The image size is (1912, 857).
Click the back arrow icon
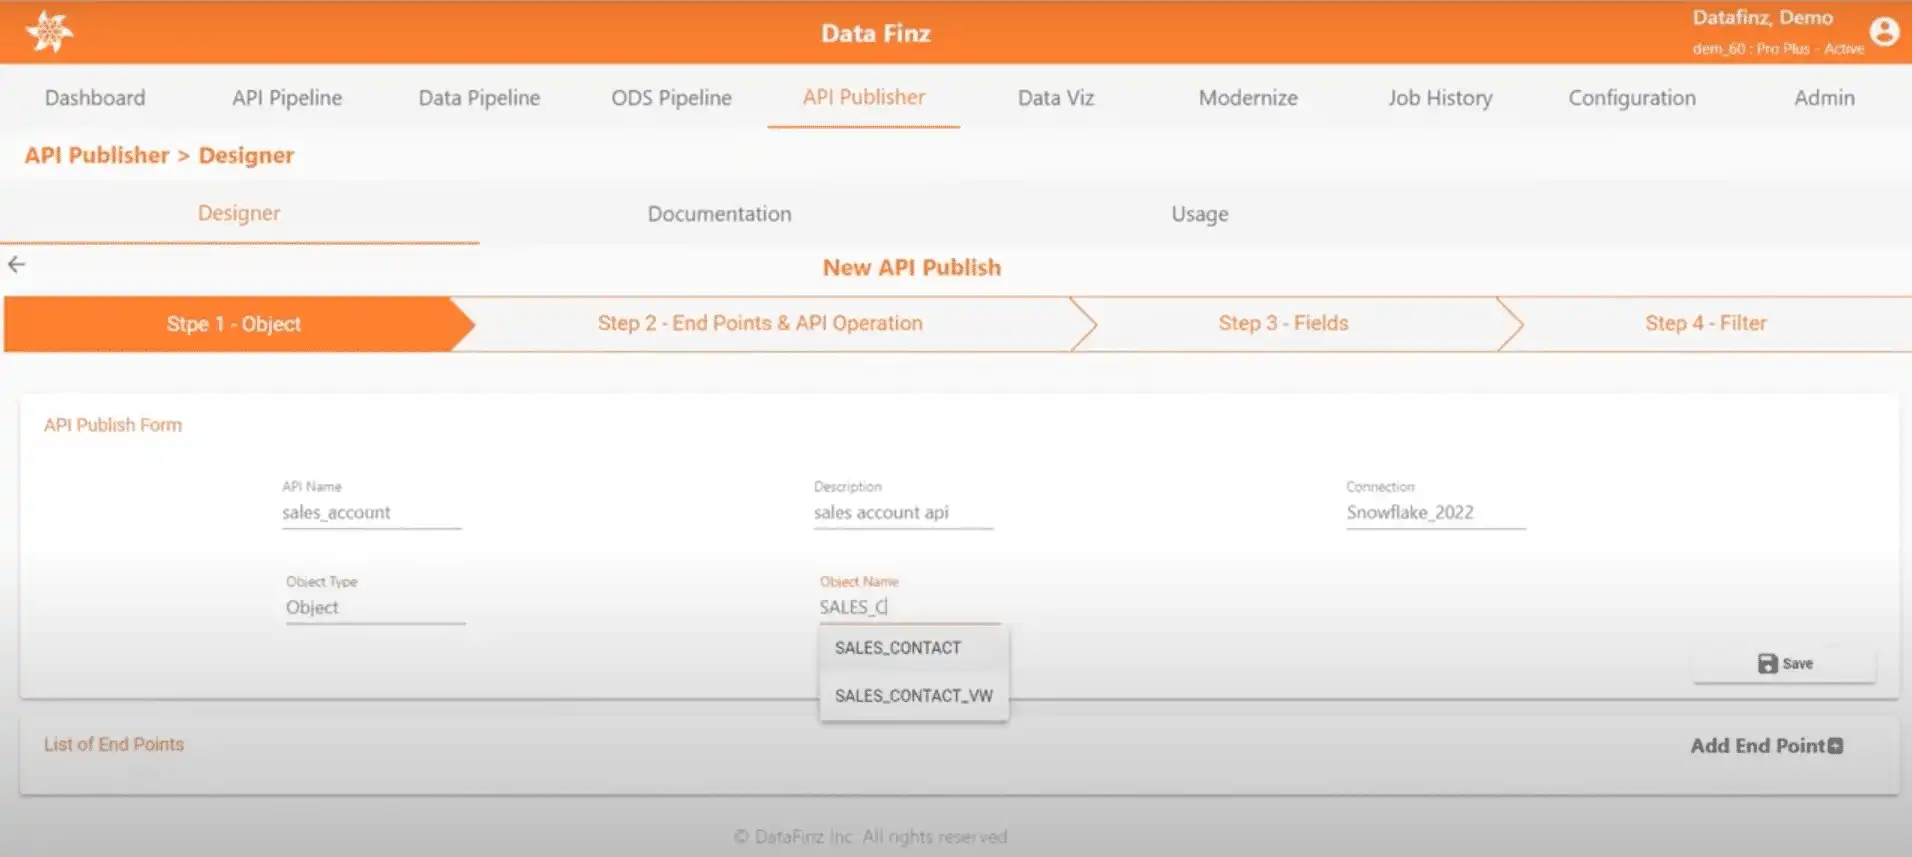17,265
